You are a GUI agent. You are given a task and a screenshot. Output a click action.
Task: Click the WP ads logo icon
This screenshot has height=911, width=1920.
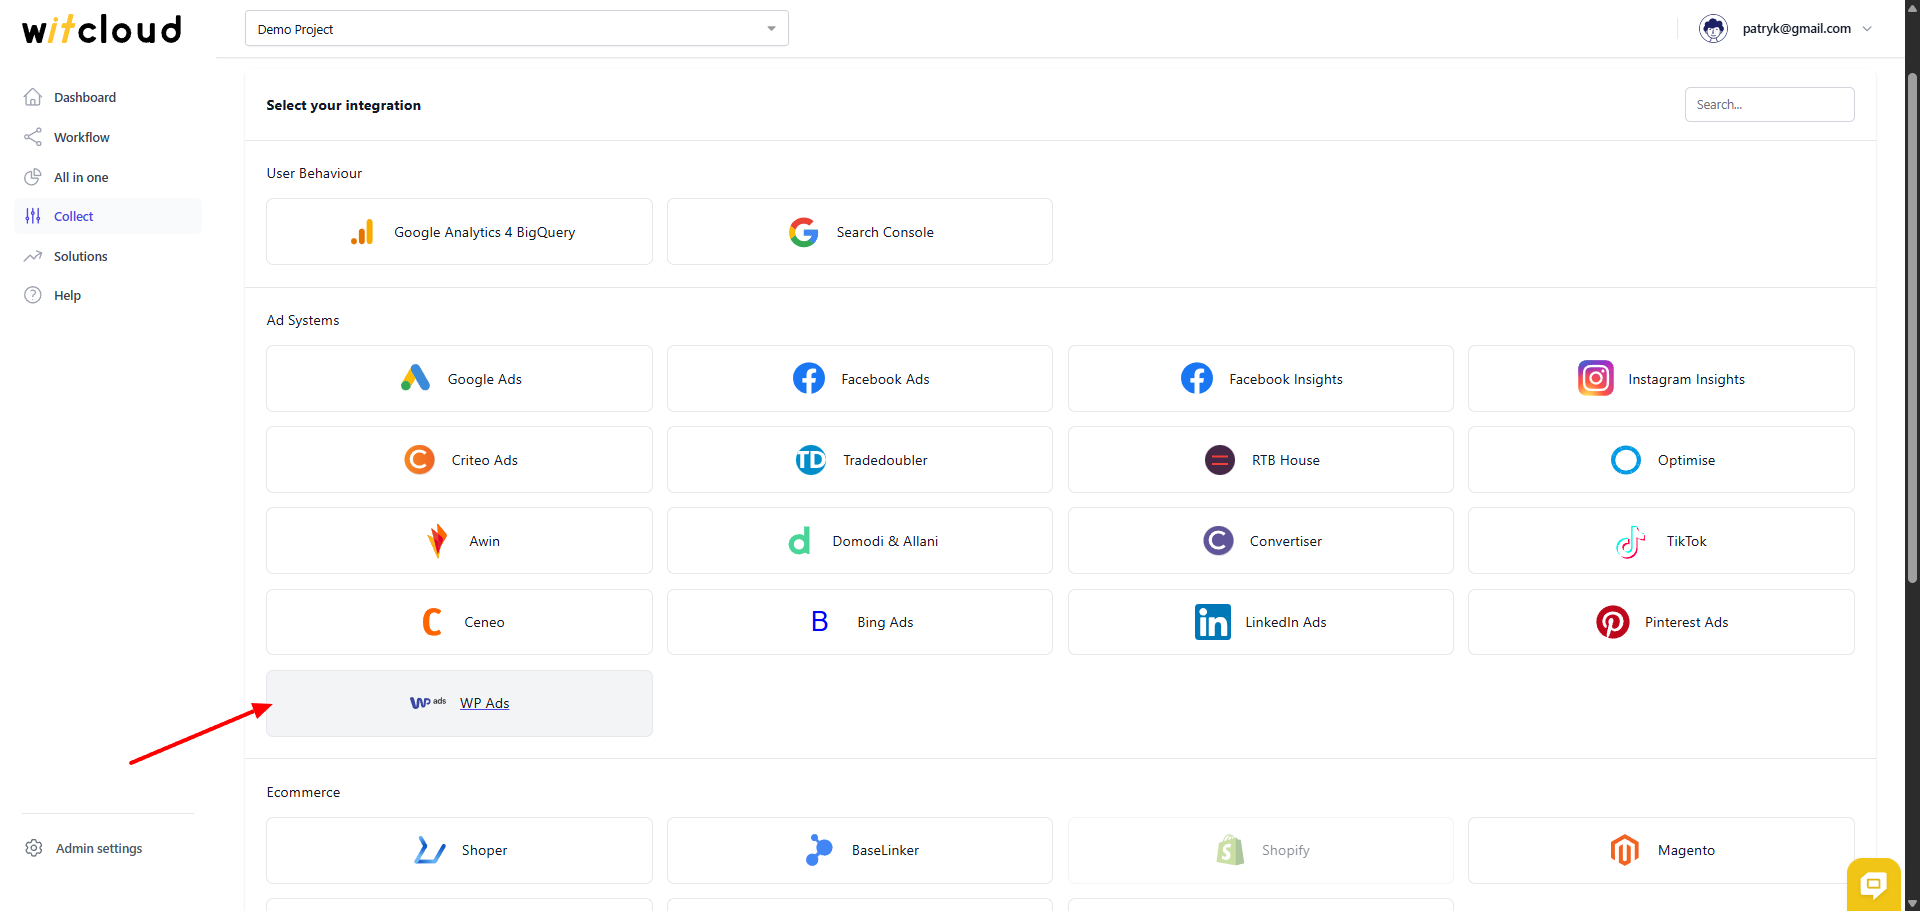pos(428,703)
